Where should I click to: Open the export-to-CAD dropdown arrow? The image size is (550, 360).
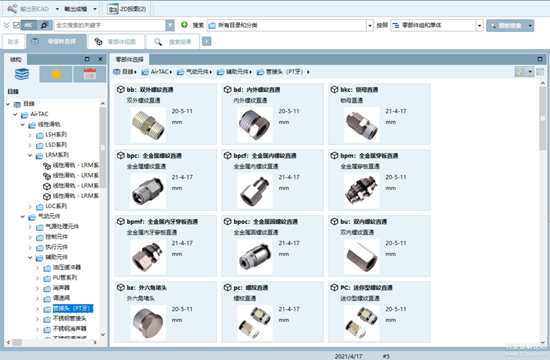click(x=57, y=9)
